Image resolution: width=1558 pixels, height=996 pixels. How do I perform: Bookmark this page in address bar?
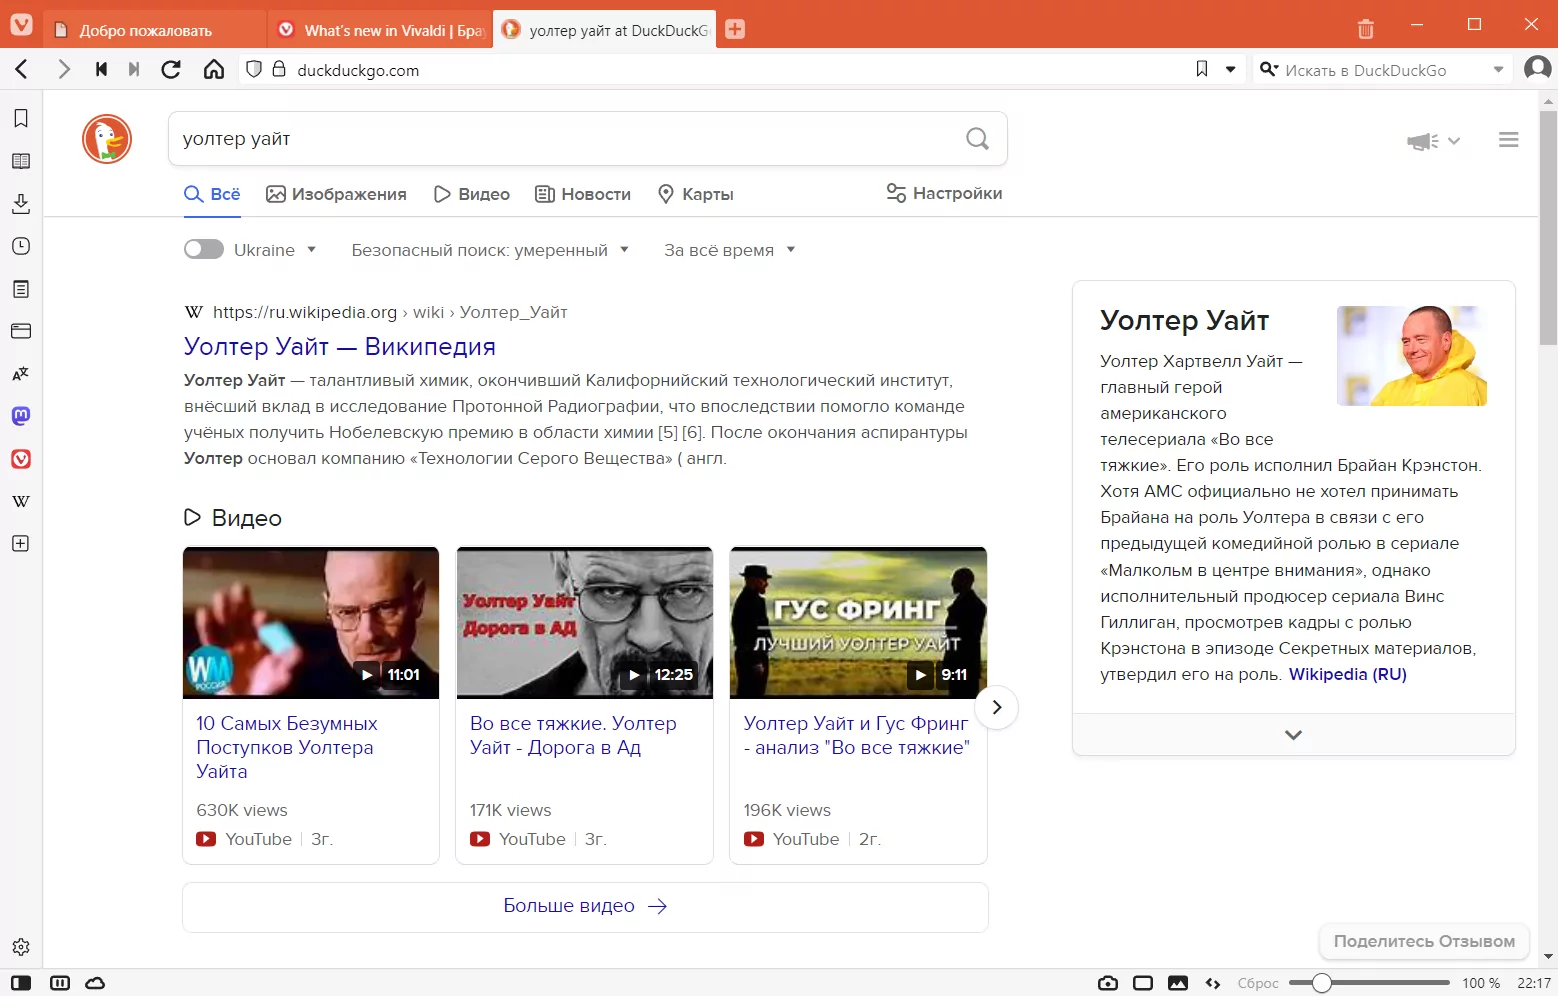(x=1202, y=69)
